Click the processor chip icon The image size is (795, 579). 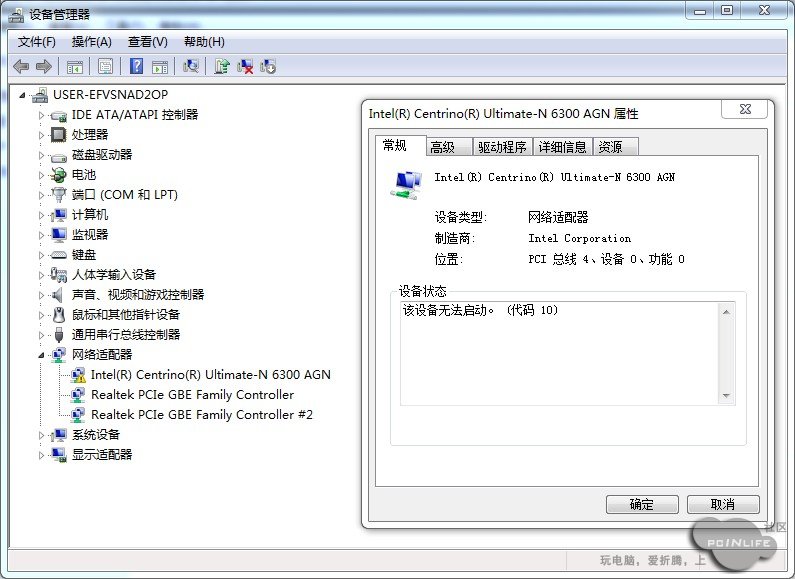(59, 135)
